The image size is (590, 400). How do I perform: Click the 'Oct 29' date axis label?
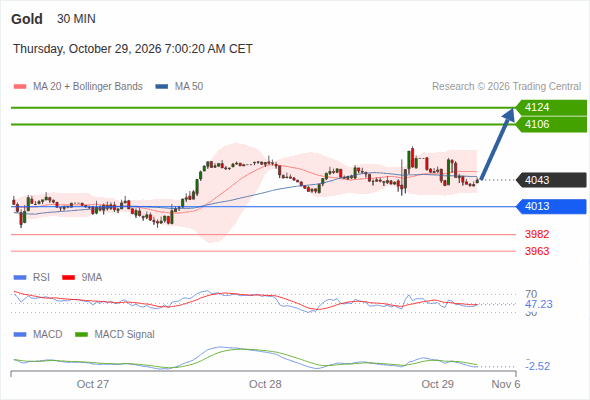[438, 384]
